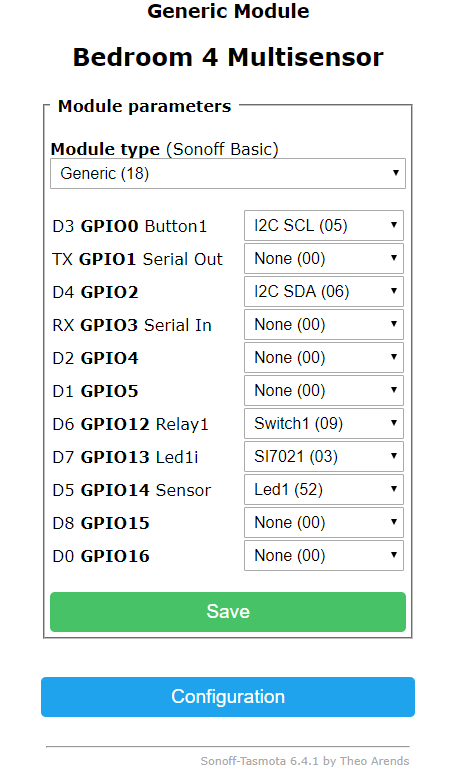Click the arrow icon on the GPIO16 dropdown

click(394, 555)
